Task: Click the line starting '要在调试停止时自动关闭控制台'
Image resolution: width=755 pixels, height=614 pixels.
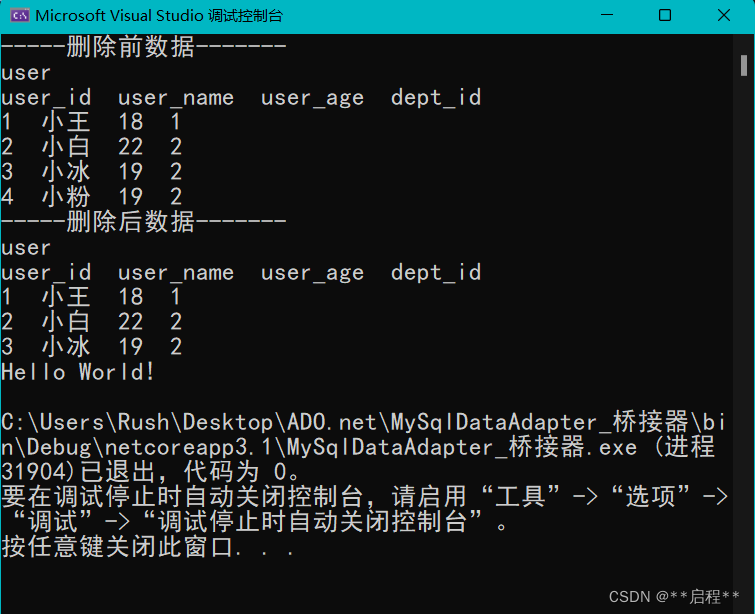Action: 364,497
